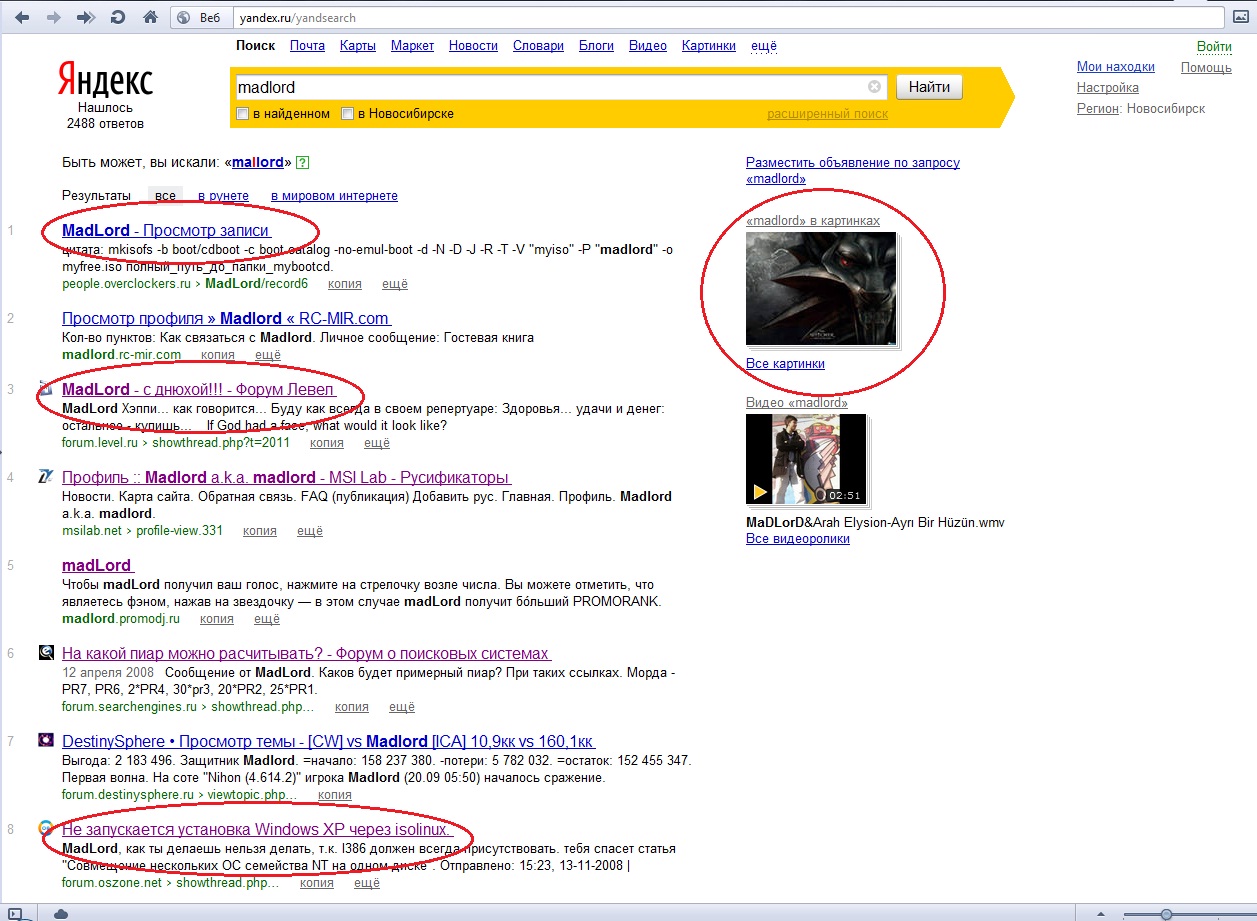Adjust the zoom slider handle in status bar

[x=1166, y=914]
